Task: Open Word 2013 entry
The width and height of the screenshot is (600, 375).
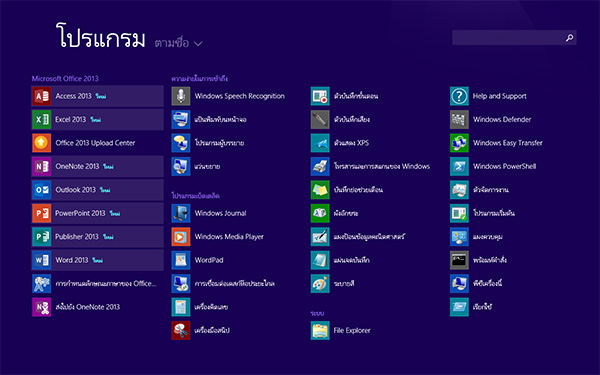Action: tap(97, 260)
